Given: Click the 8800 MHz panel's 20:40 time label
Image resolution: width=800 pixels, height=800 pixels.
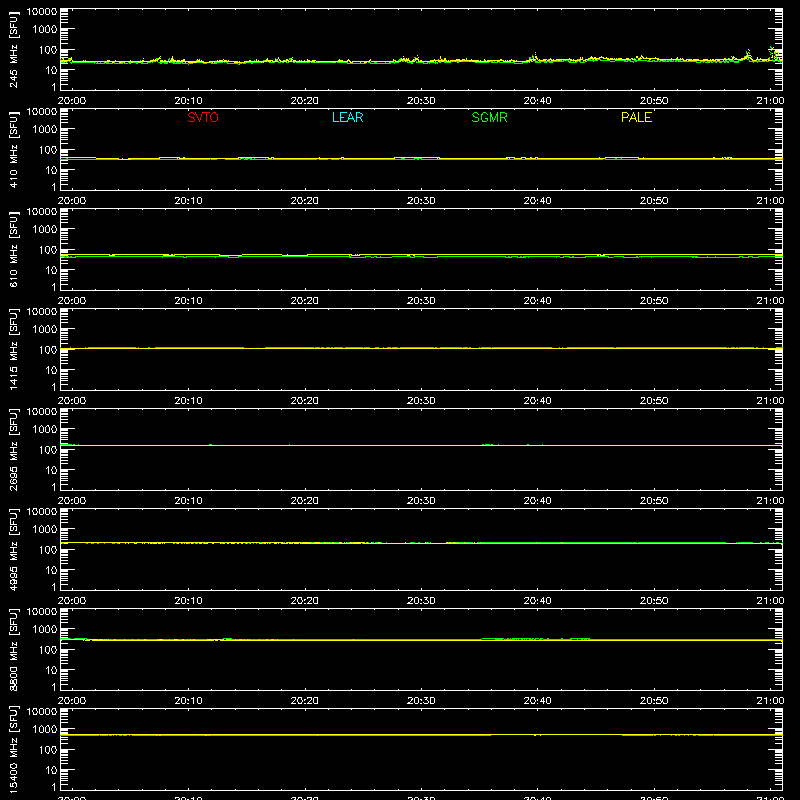Looking at the screenshot, I should [537, 701].
